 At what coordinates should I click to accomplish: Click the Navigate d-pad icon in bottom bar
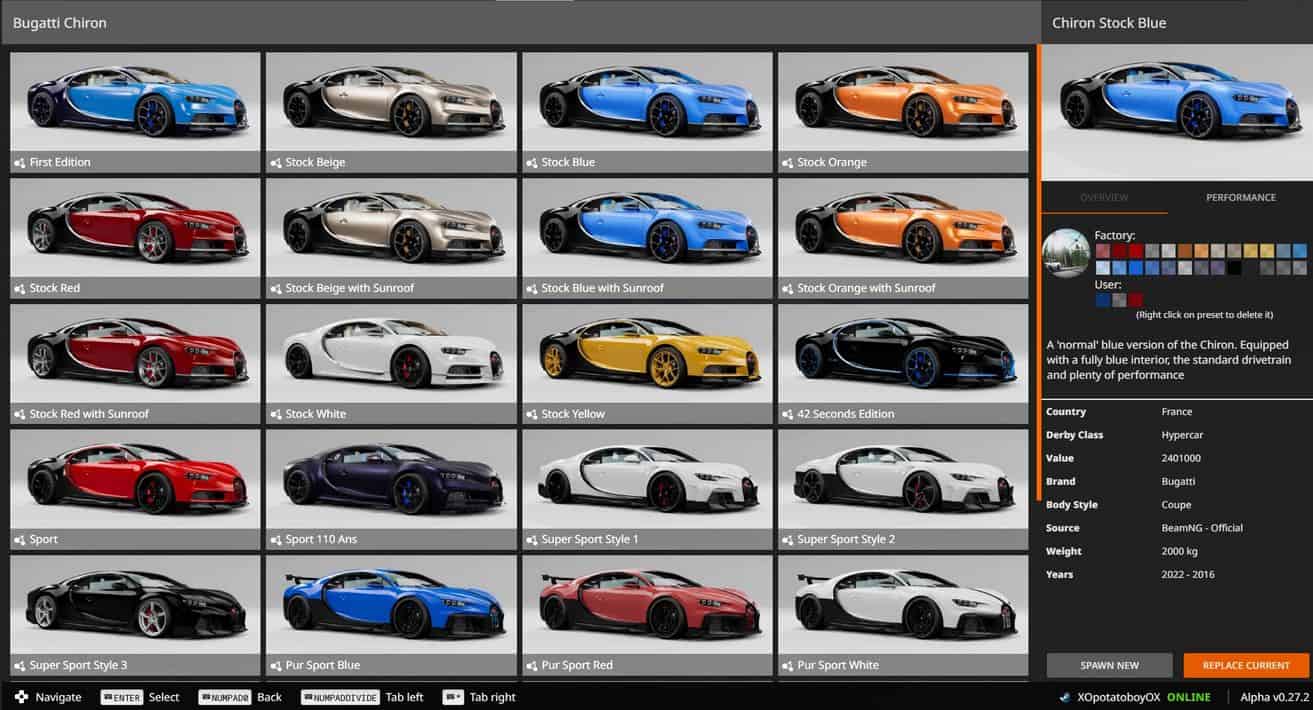point(21,697)
